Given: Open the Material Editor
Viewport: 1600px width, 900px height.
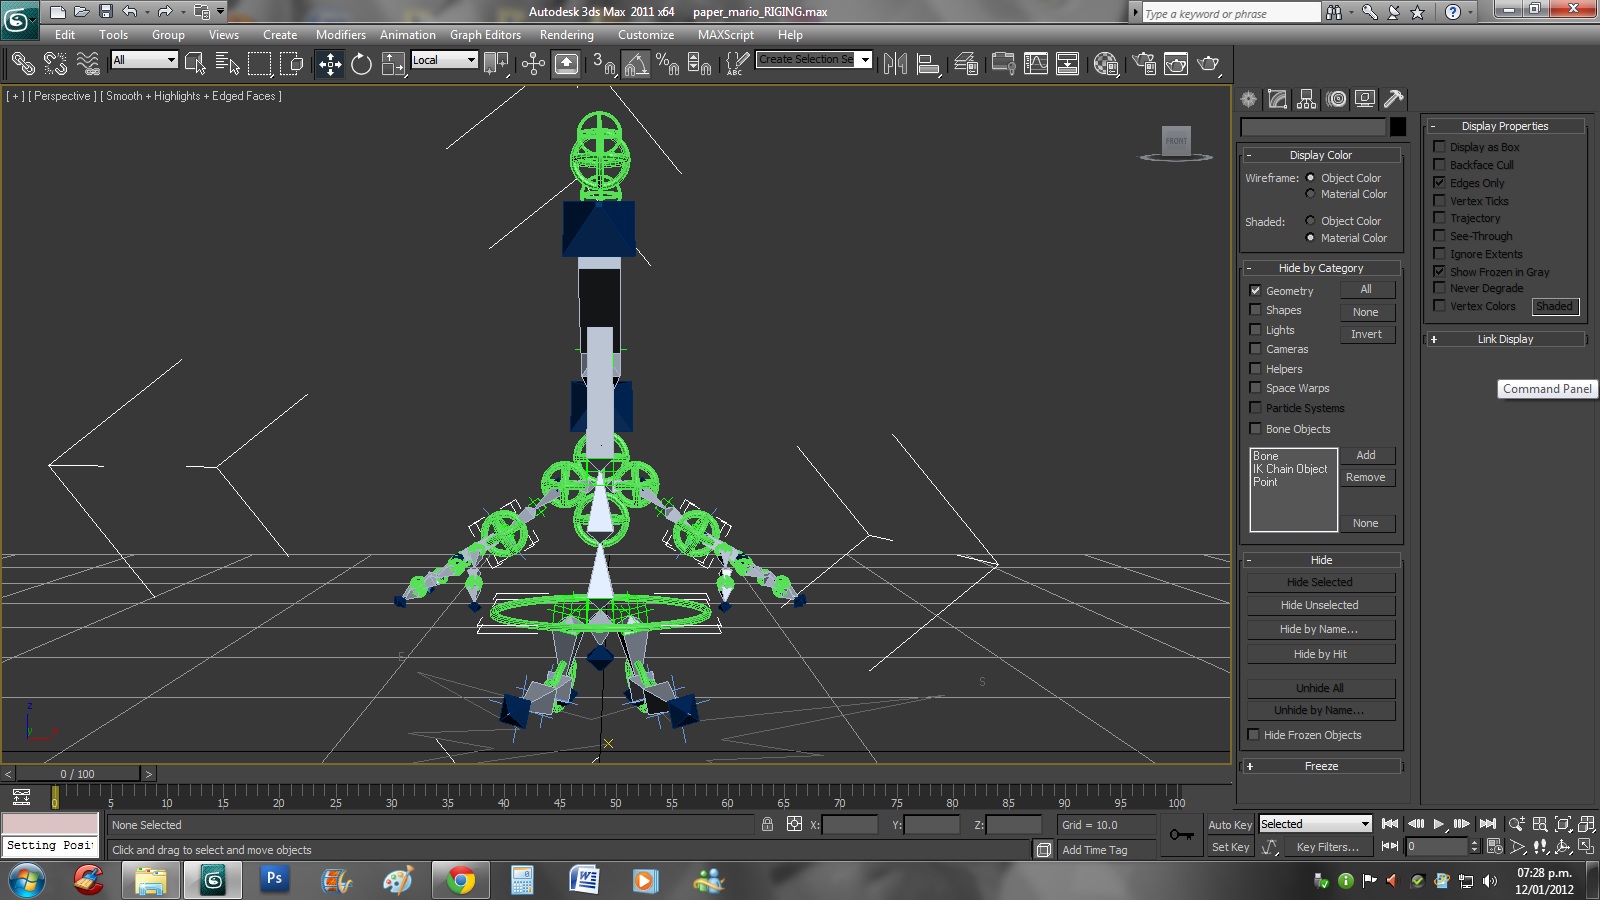Looking at the screenshot, I should [1105, 64].
